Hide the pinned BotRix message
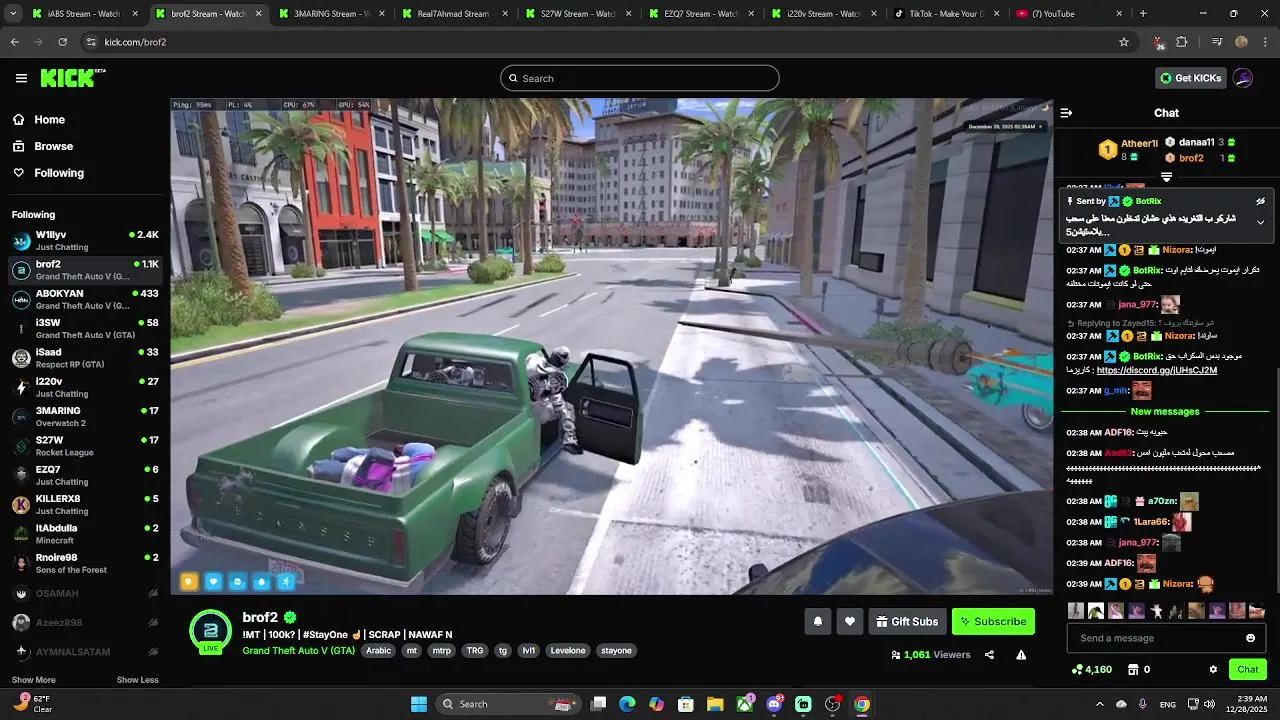Viewport: 1280px width, 720px height. [x=1260, y=201]
